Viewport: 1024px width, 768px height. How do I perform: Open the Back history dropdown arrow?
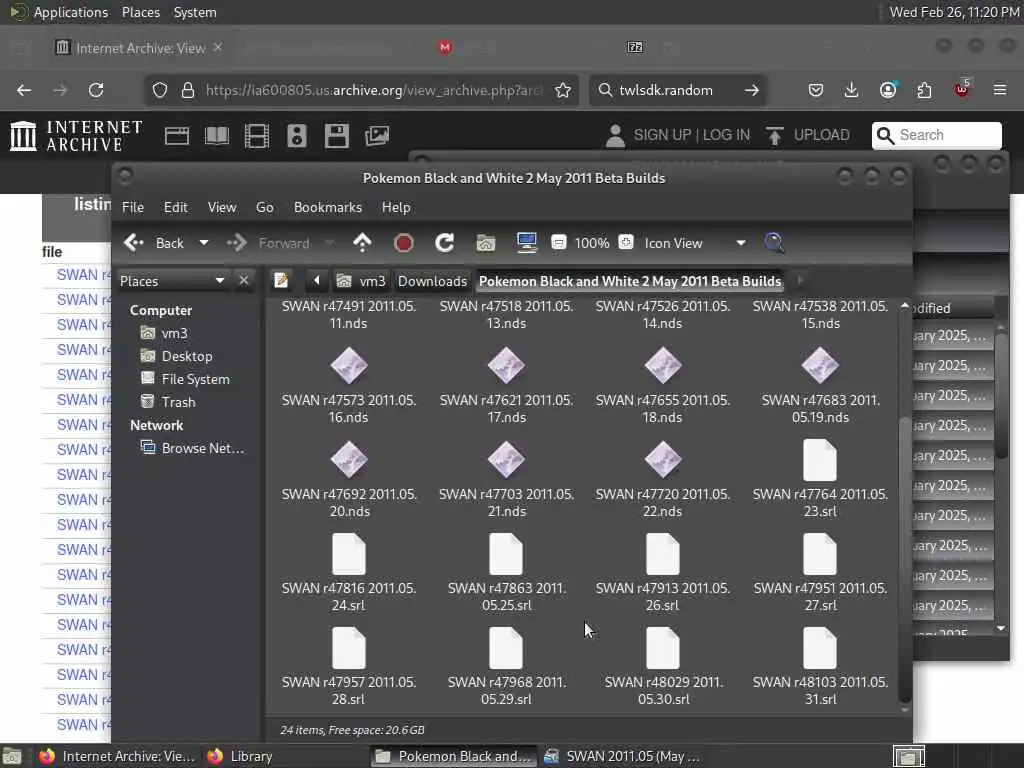204,243
